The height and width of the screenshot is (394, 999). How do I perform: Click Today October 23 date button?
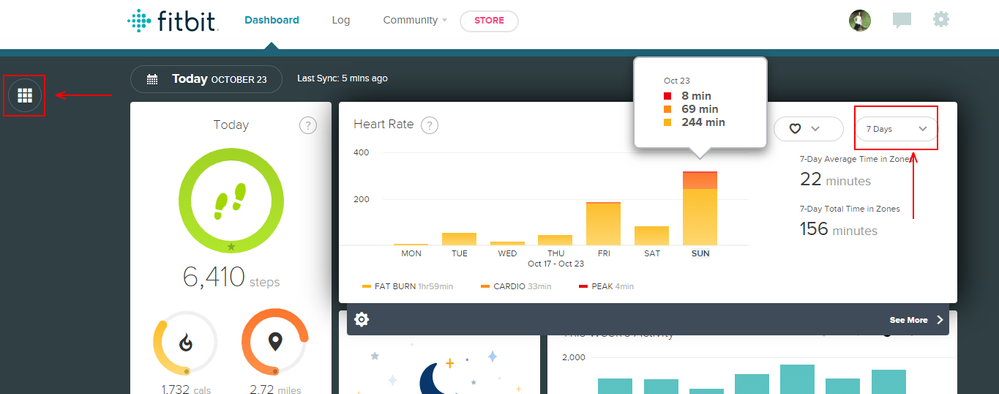tap(206, 79)
